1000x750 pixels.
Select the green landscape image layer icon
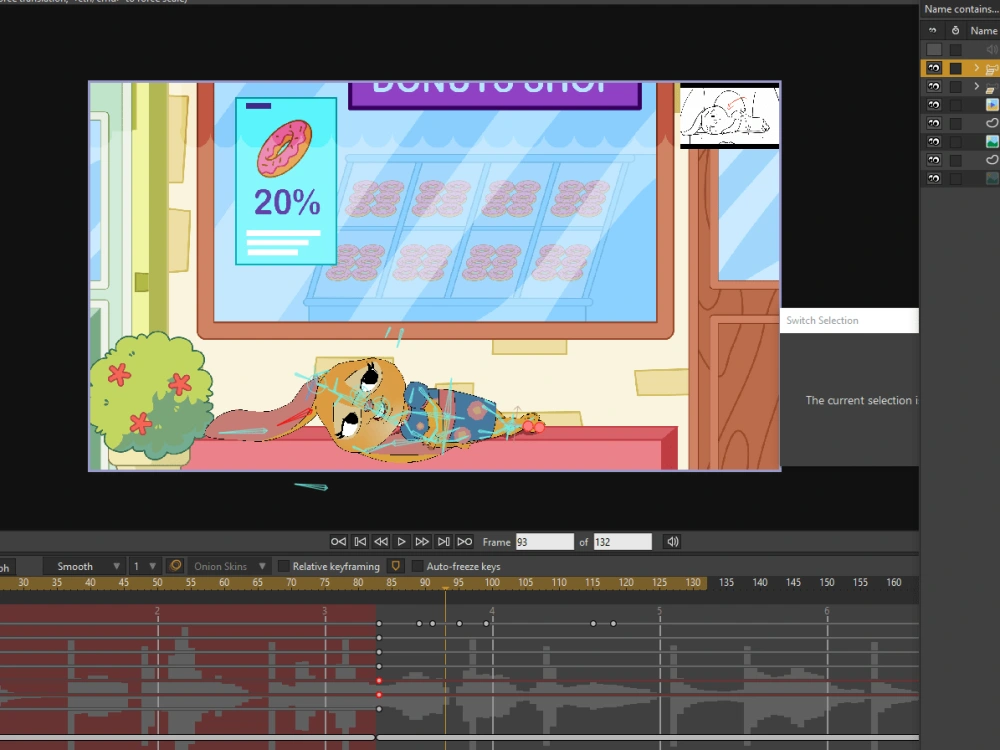[x=992, y=142]
